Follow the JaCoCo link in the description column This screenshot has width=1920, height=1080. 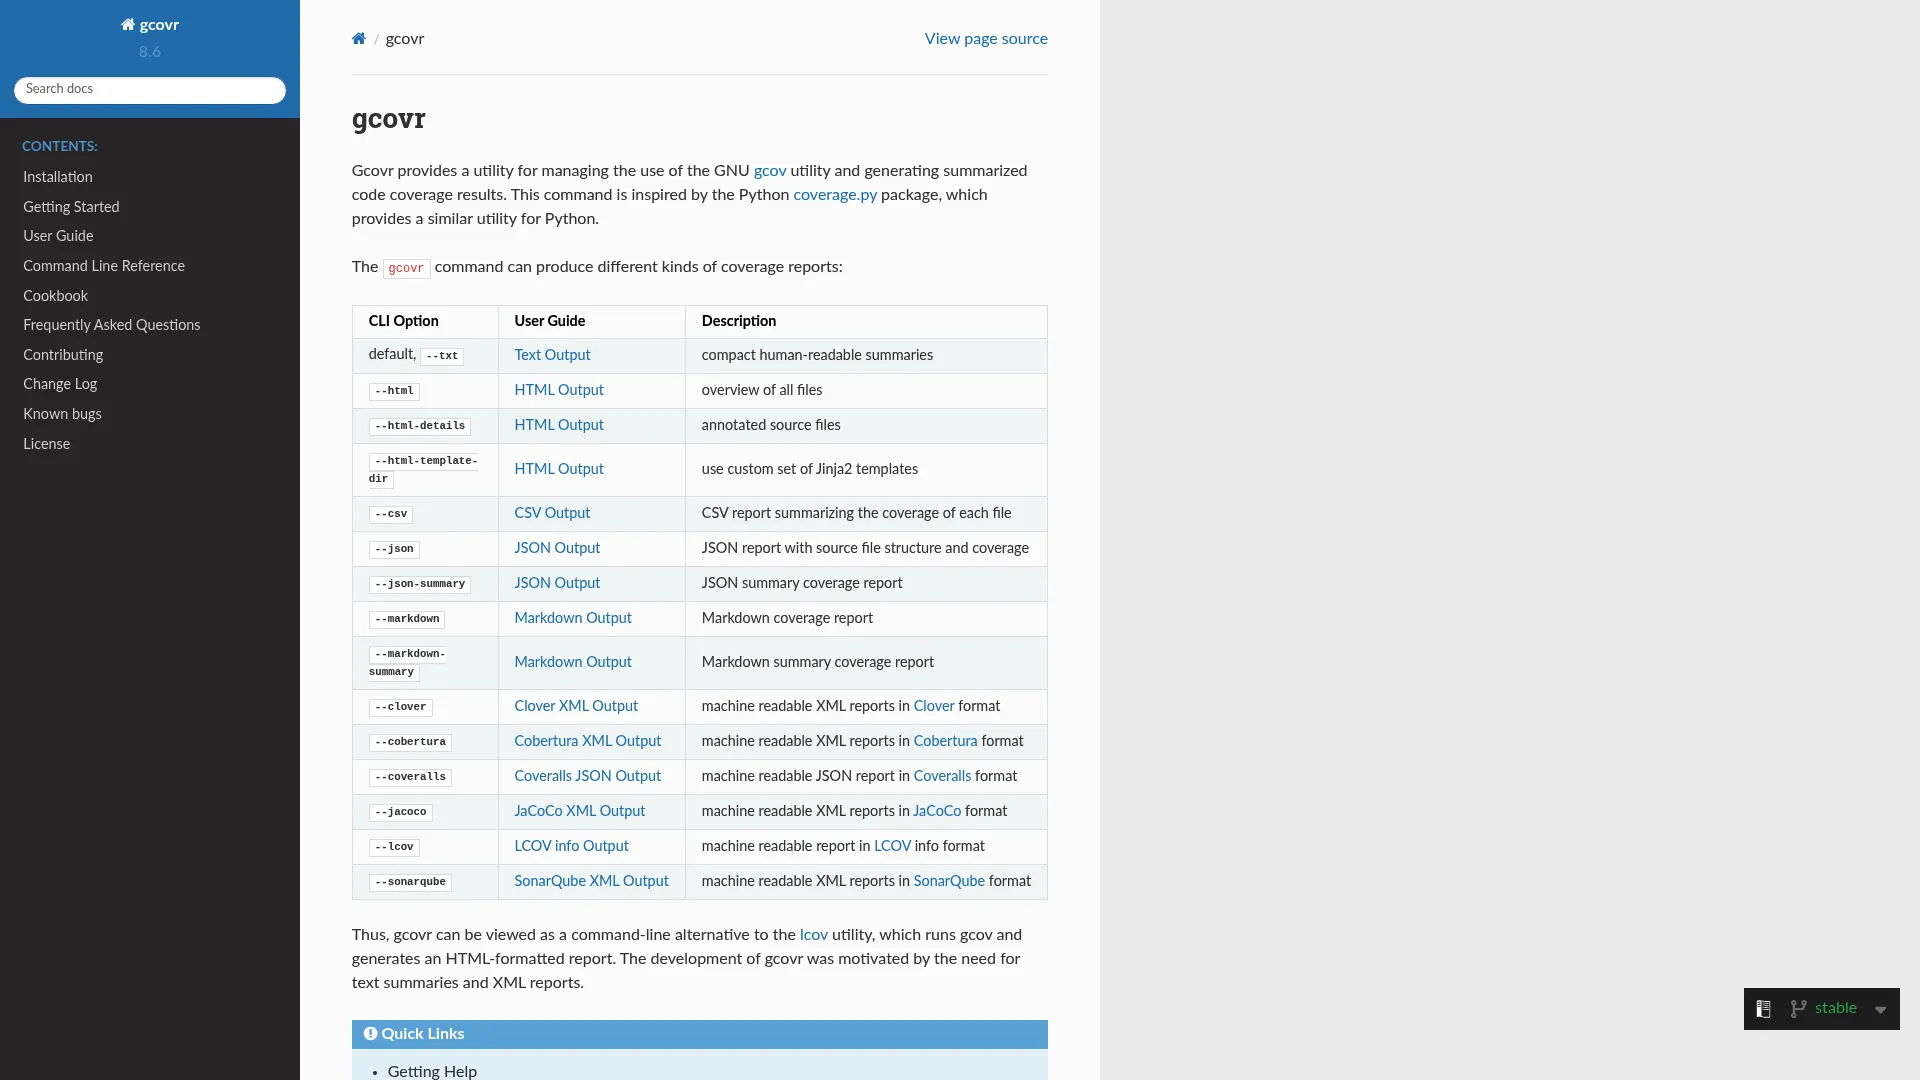tap(937, 811)
